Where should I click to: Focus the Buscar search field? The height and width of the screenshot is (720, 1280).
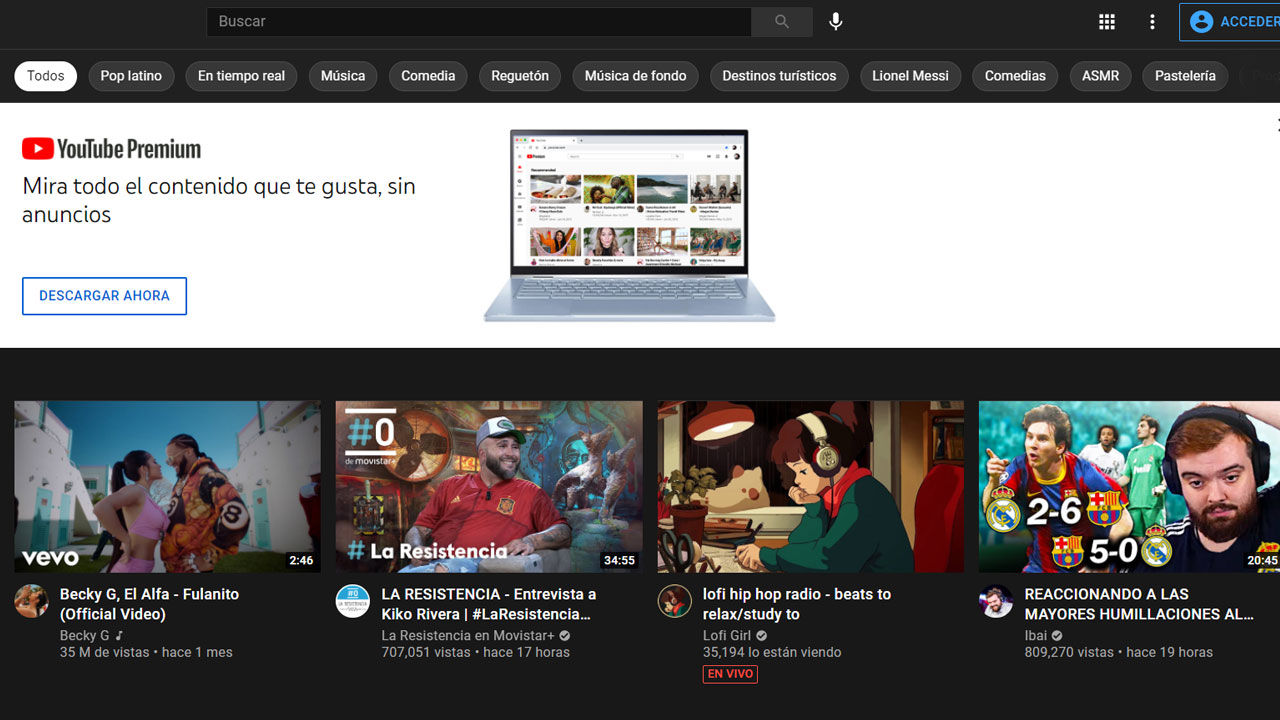[479, 22]
